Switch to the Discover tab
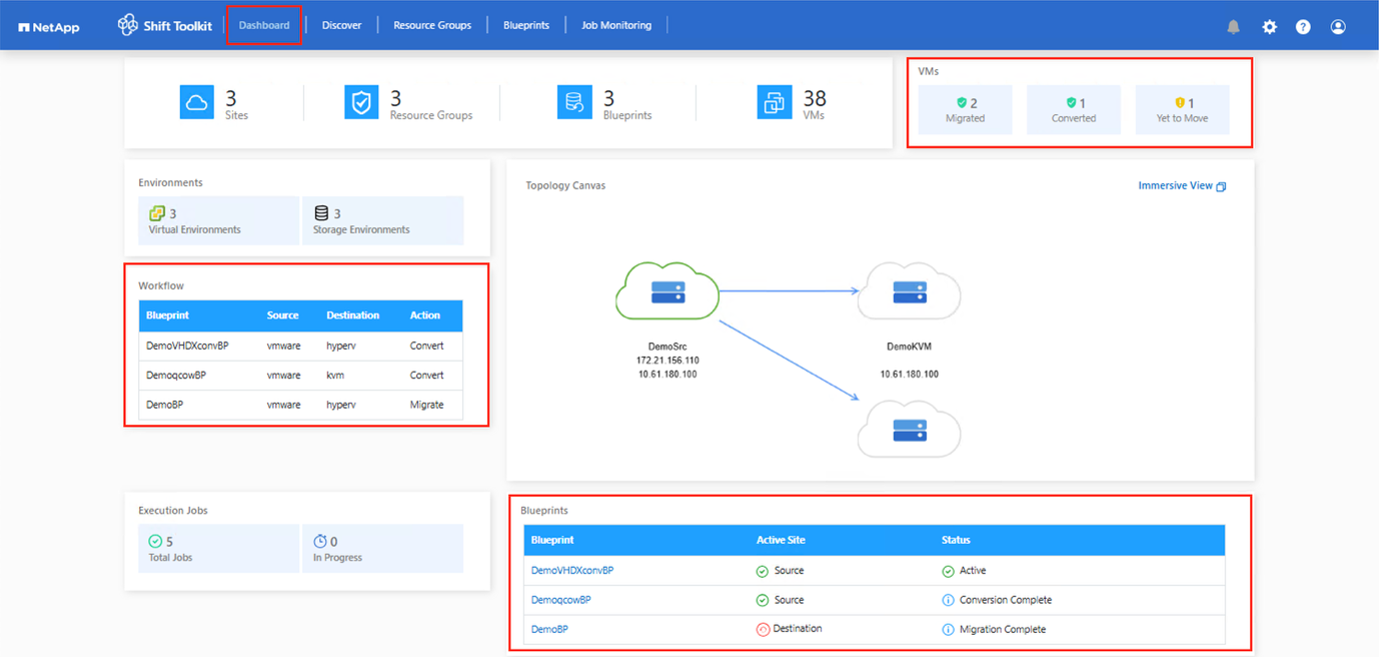Viewport: 1384px width, 660px height. (341, 25)
